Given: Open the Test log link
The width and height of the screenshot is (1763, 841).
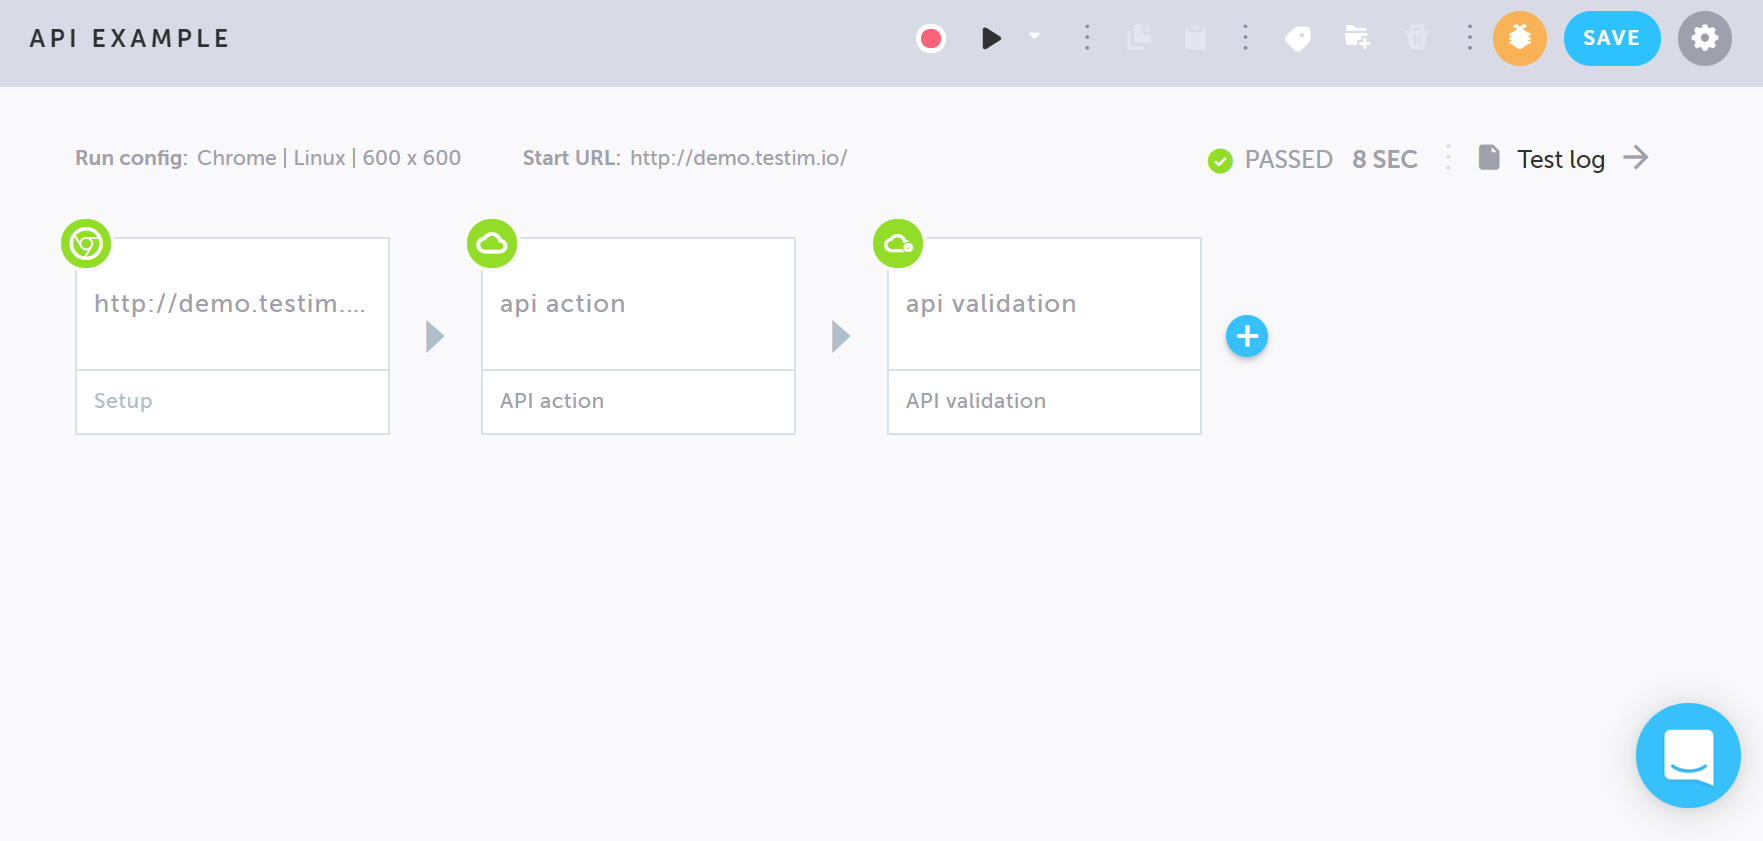Looking at the screenshot, I should pos(1561,159).
